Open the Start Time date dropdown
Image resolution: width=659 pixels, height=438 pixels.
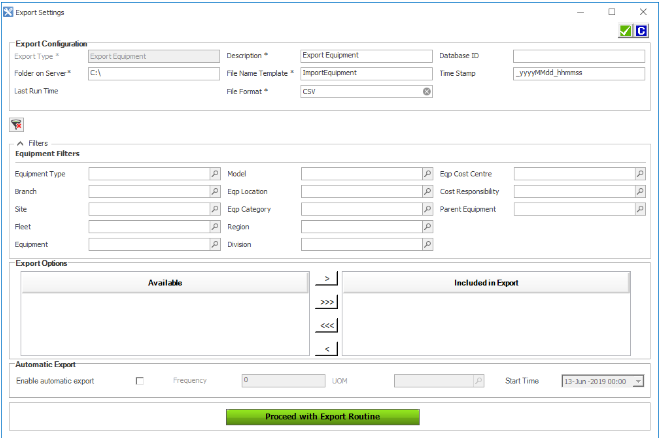click(638, 381)
